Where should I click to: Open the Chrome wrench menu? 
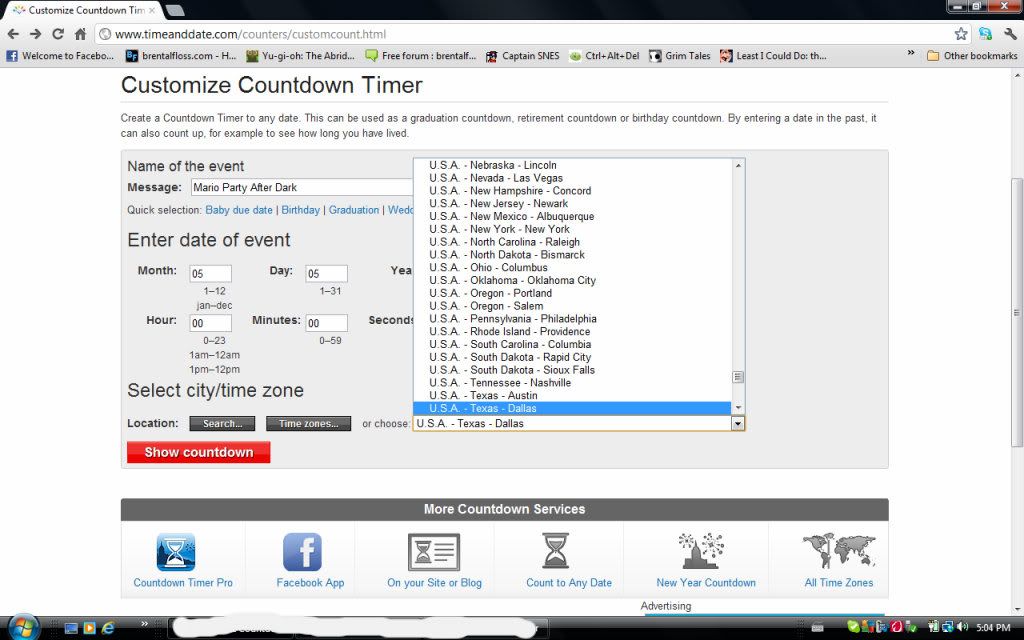click(x=1010, y=34)
